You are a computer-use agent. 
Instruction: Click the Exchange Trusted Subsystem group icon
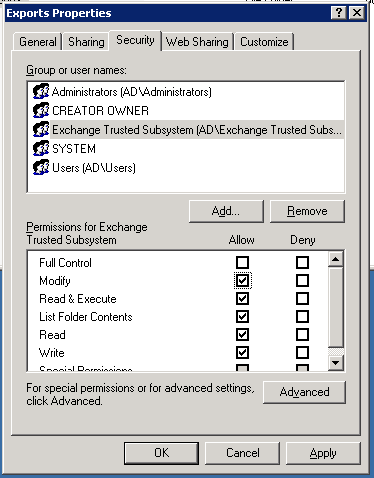click(41, 130)
